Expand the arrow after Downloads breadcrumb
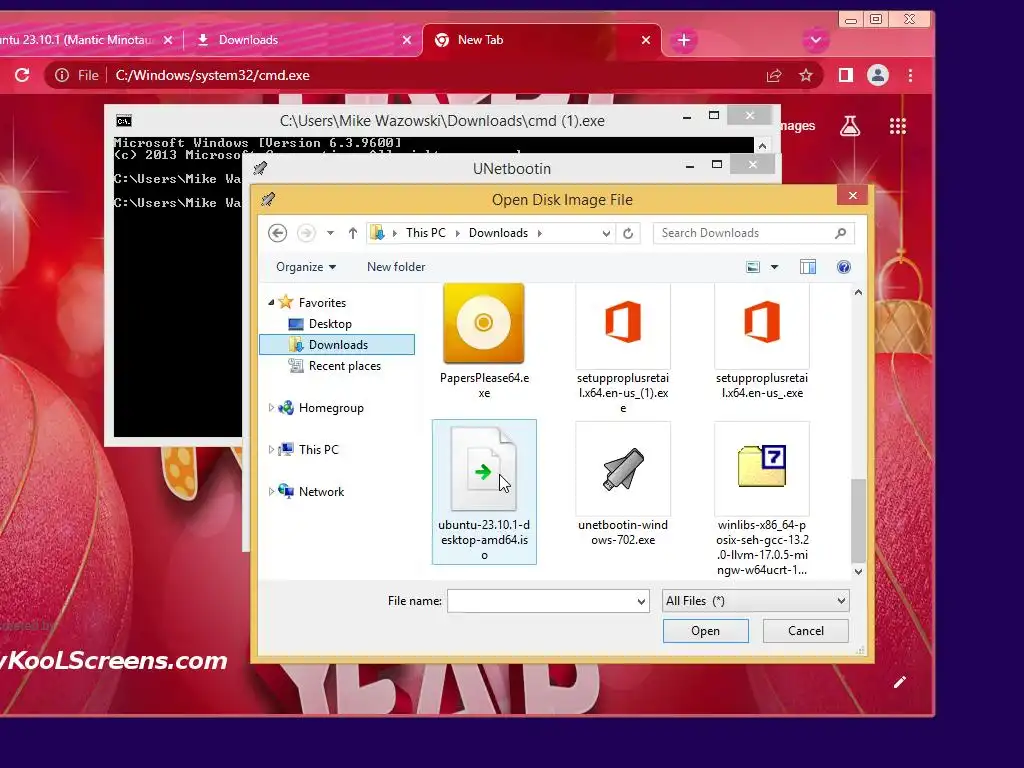The width and height of the screenshot is (1024, 768). tap(539, 233)
